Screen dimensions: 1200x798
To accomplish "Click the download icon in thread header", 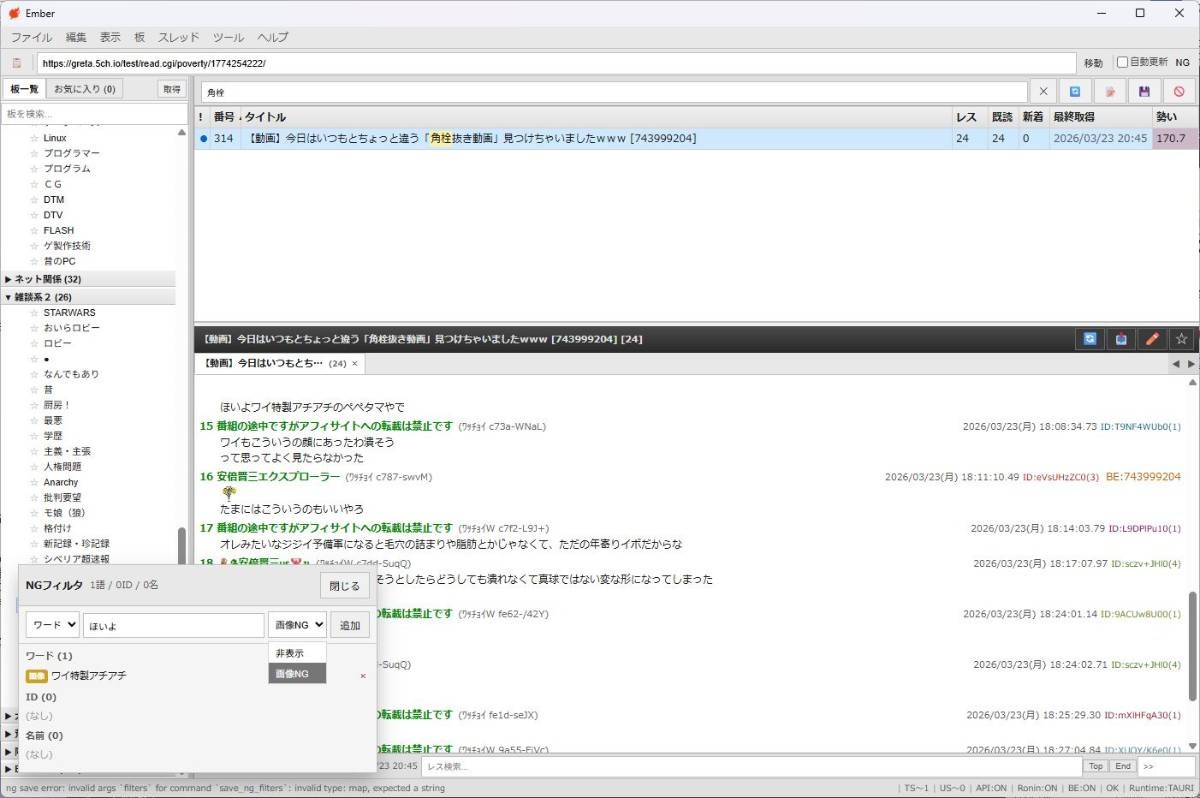I will tap(1120, 339).
